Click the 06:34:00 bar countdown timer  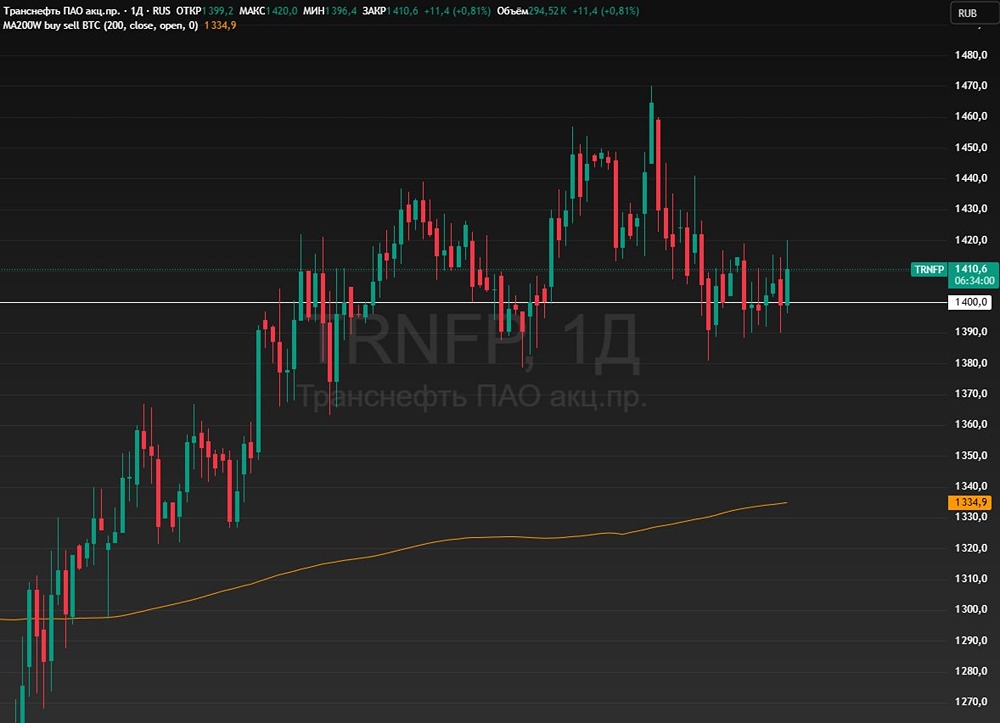(973, 281)
